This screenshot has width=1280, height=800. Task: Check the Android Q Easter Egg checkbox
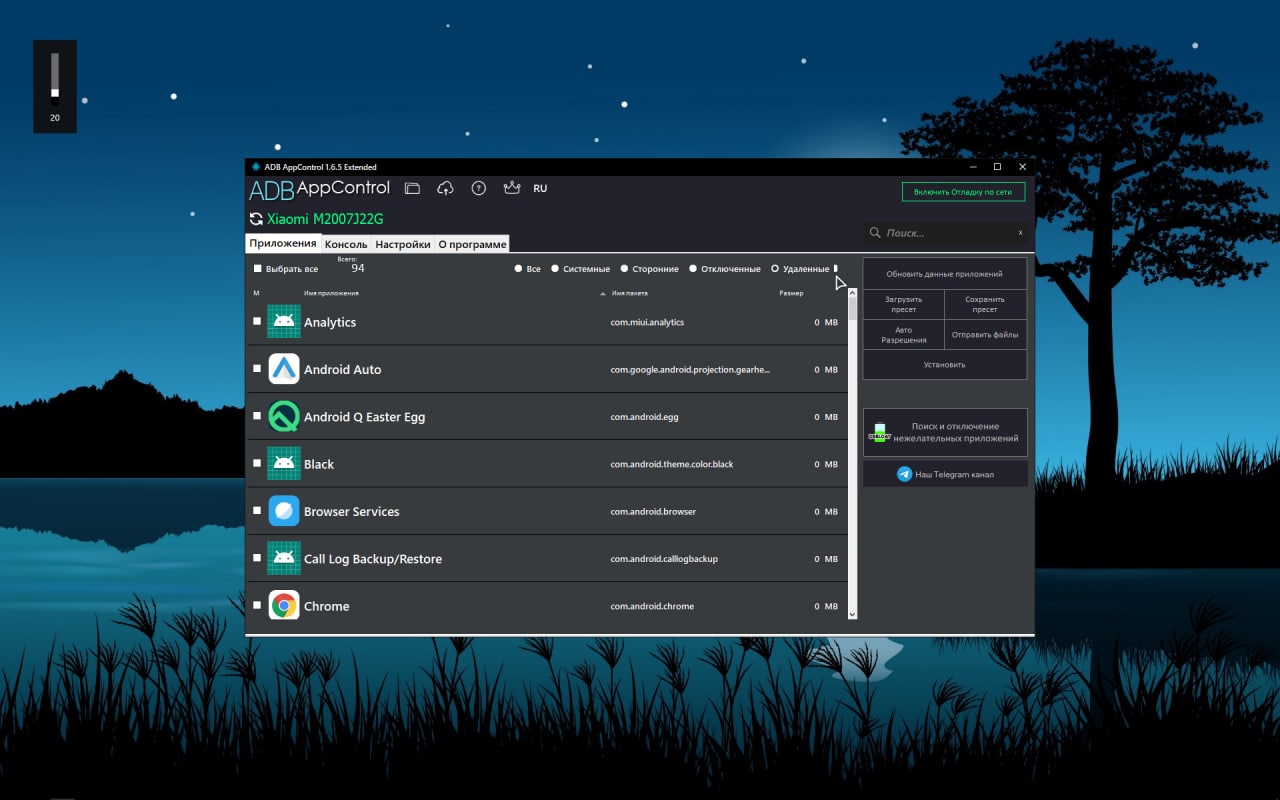point(257,417)
